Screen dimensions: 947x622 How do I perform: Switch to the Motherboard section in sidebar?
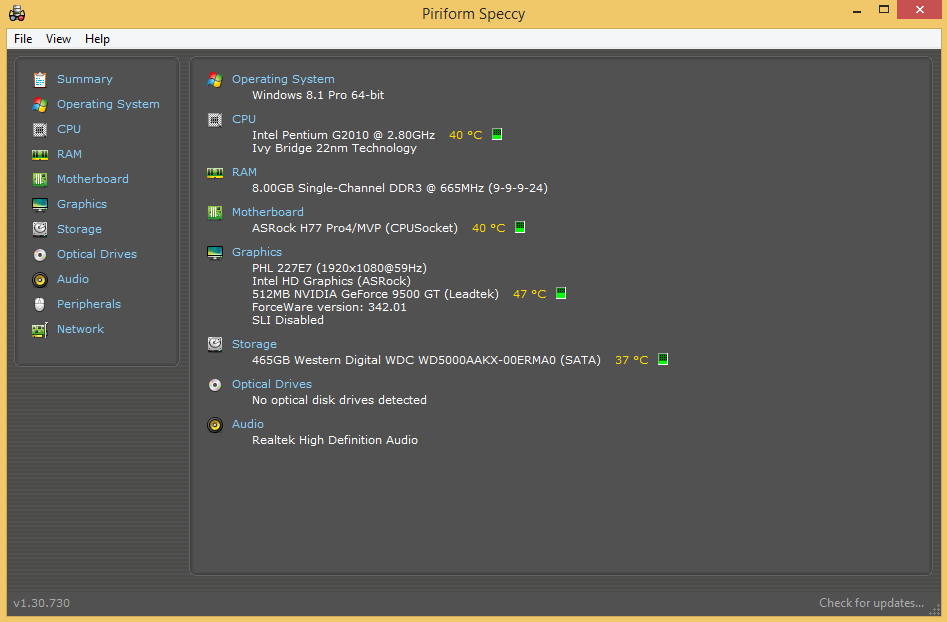92,179
